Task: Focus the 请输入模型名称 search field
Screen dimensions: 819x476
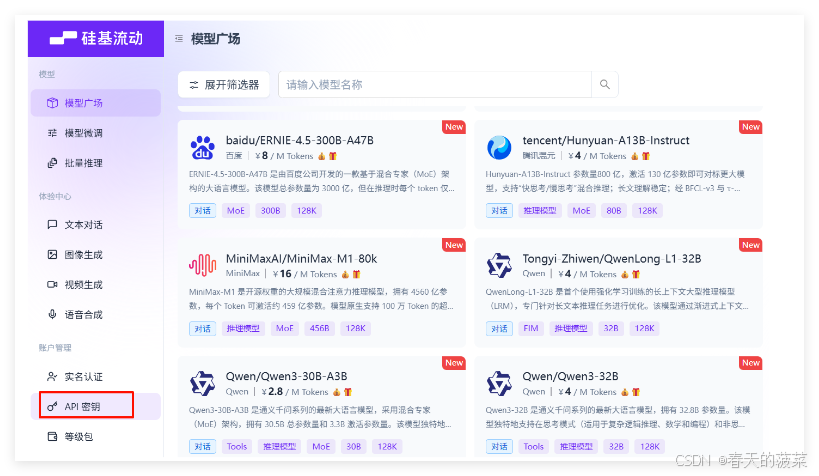Action: [x=435, y=85]
